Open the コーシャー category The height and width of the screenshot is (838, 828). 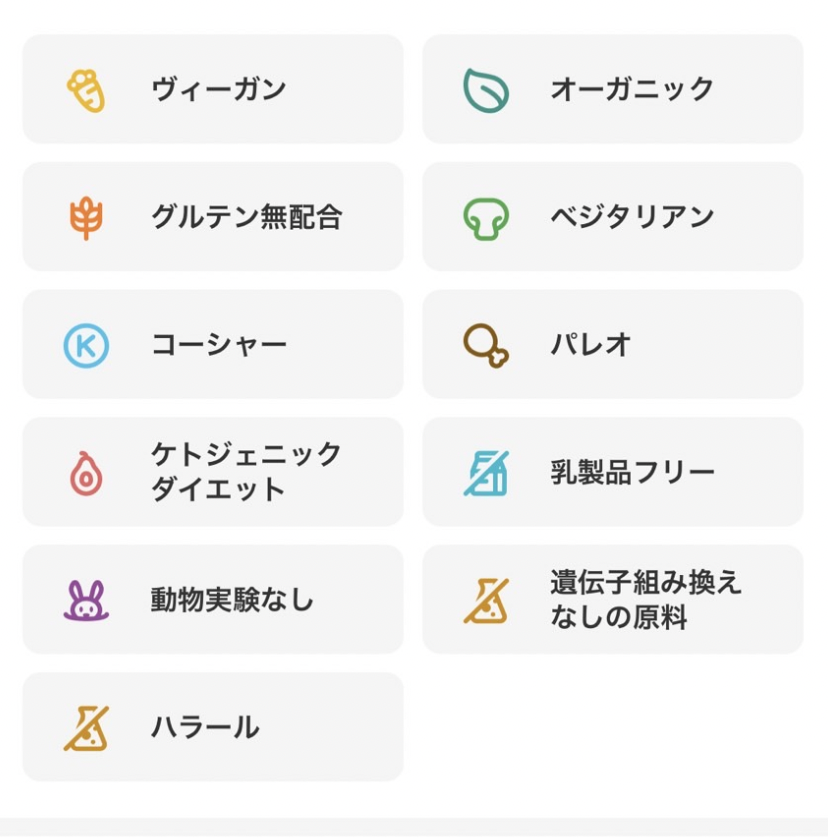coord(213,344)
